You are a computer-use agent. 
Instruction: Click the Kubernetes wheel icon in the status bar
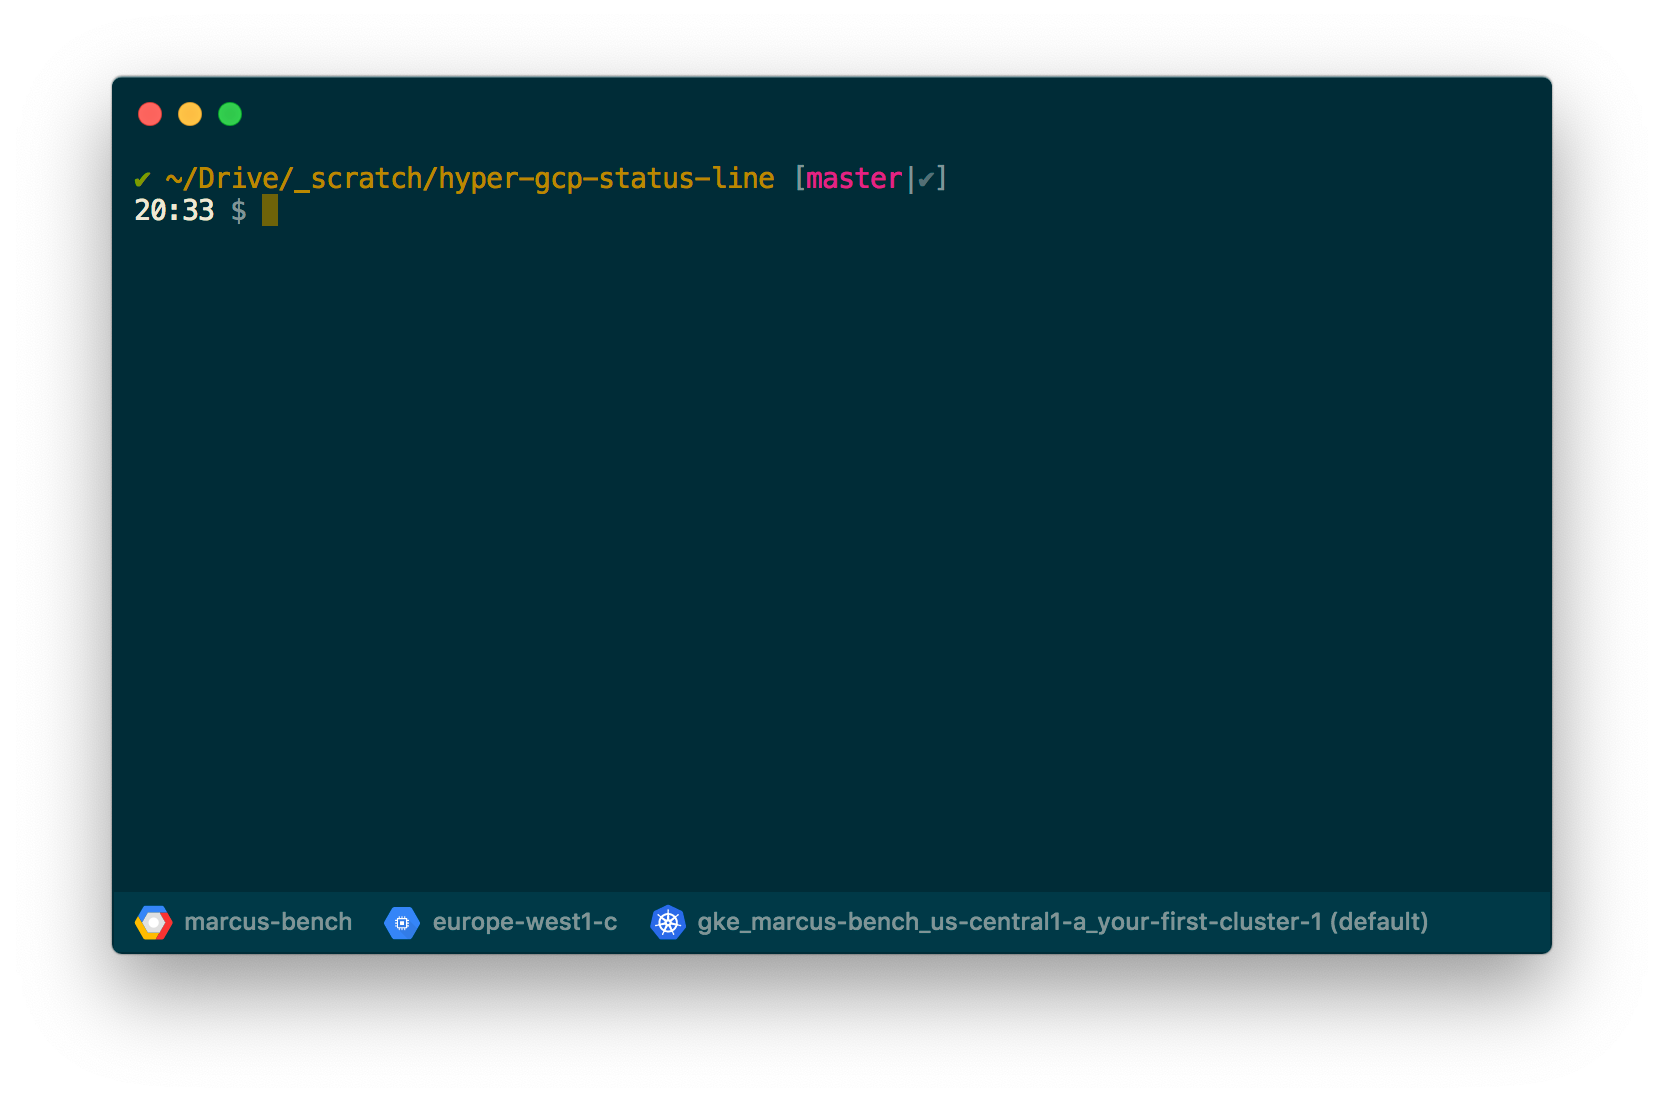[668, 922]
